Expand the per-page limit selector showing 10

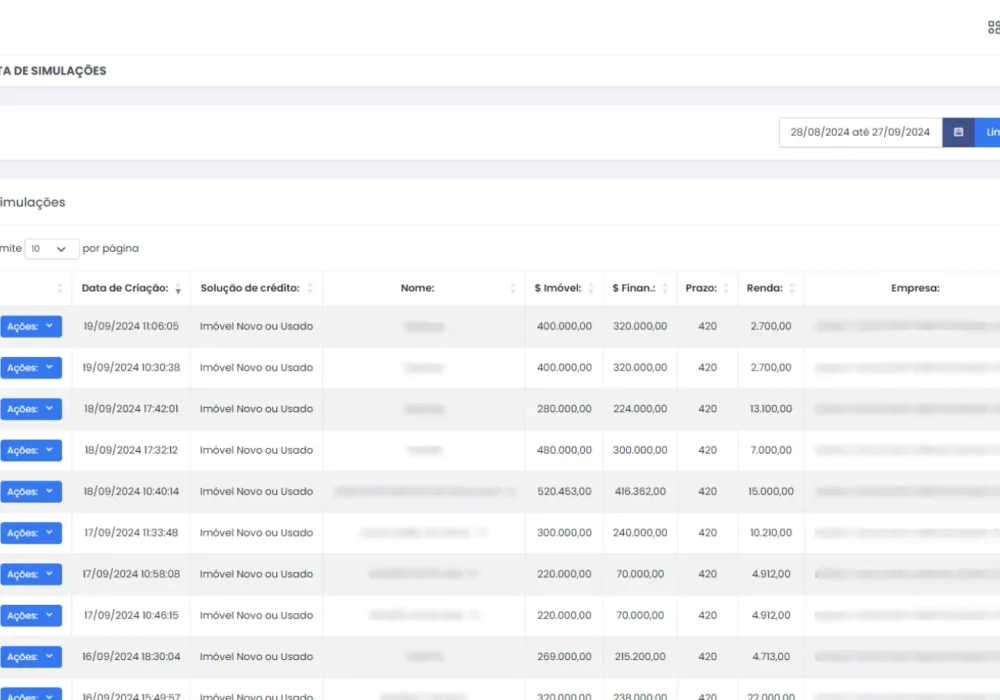(x=51, y=248)
